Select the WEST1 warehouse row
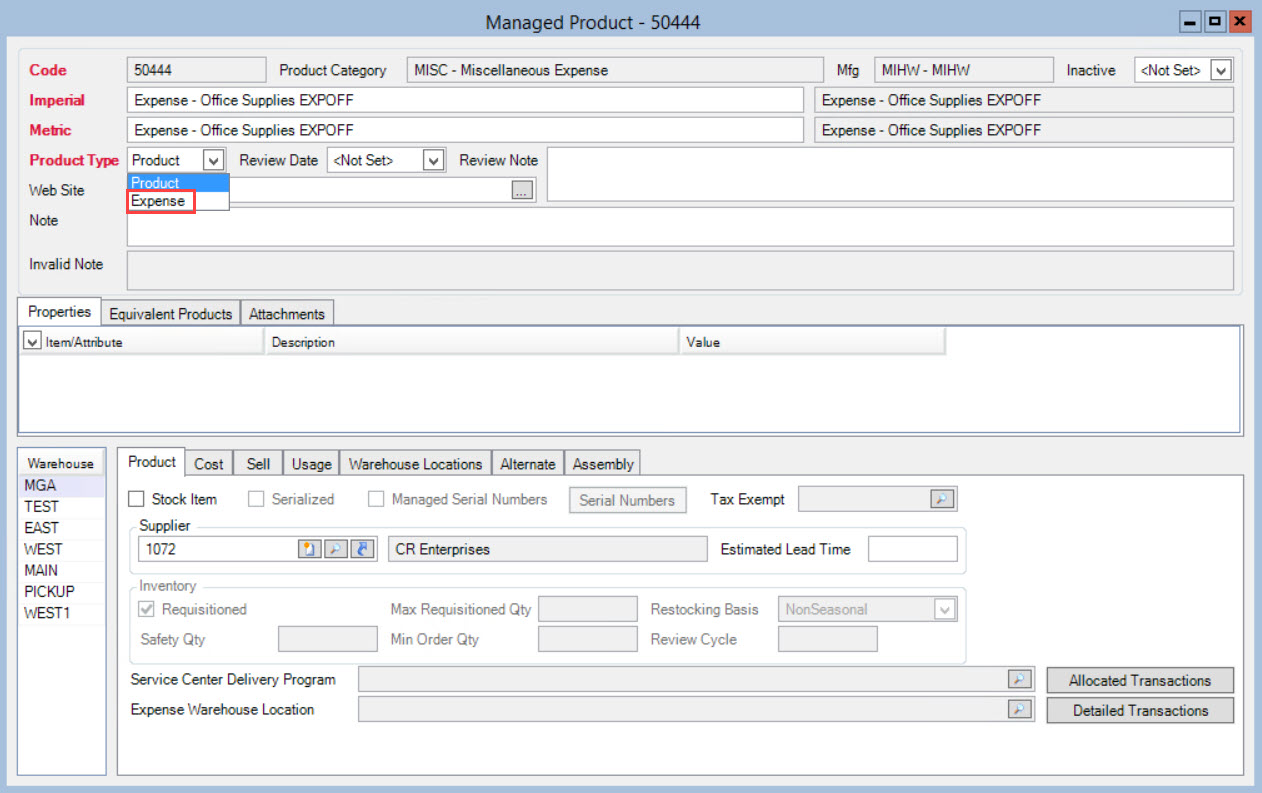The image size is (1262, 793). click(61, 613)
